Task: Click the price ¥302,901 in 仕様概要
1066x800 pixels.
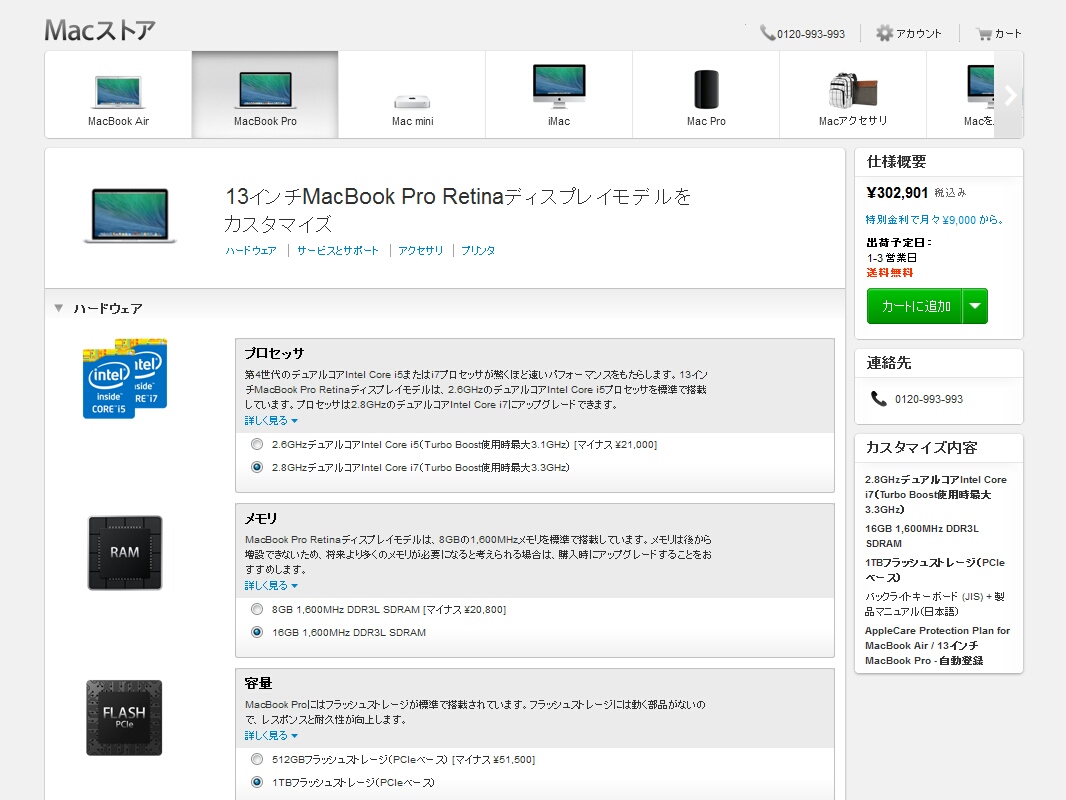Action: tap(897, 193)
